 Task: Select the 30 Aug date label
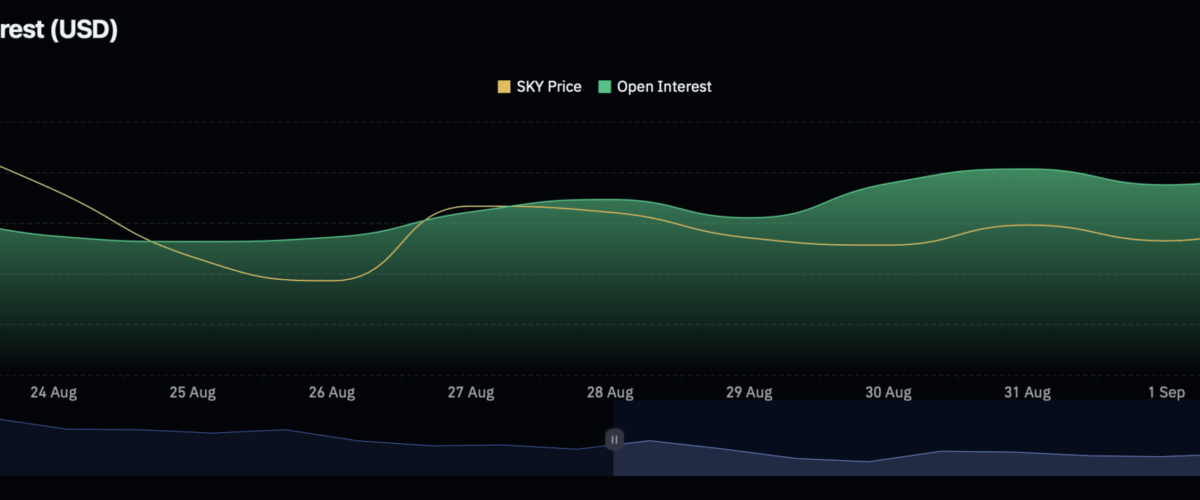(x=887, y=392)
